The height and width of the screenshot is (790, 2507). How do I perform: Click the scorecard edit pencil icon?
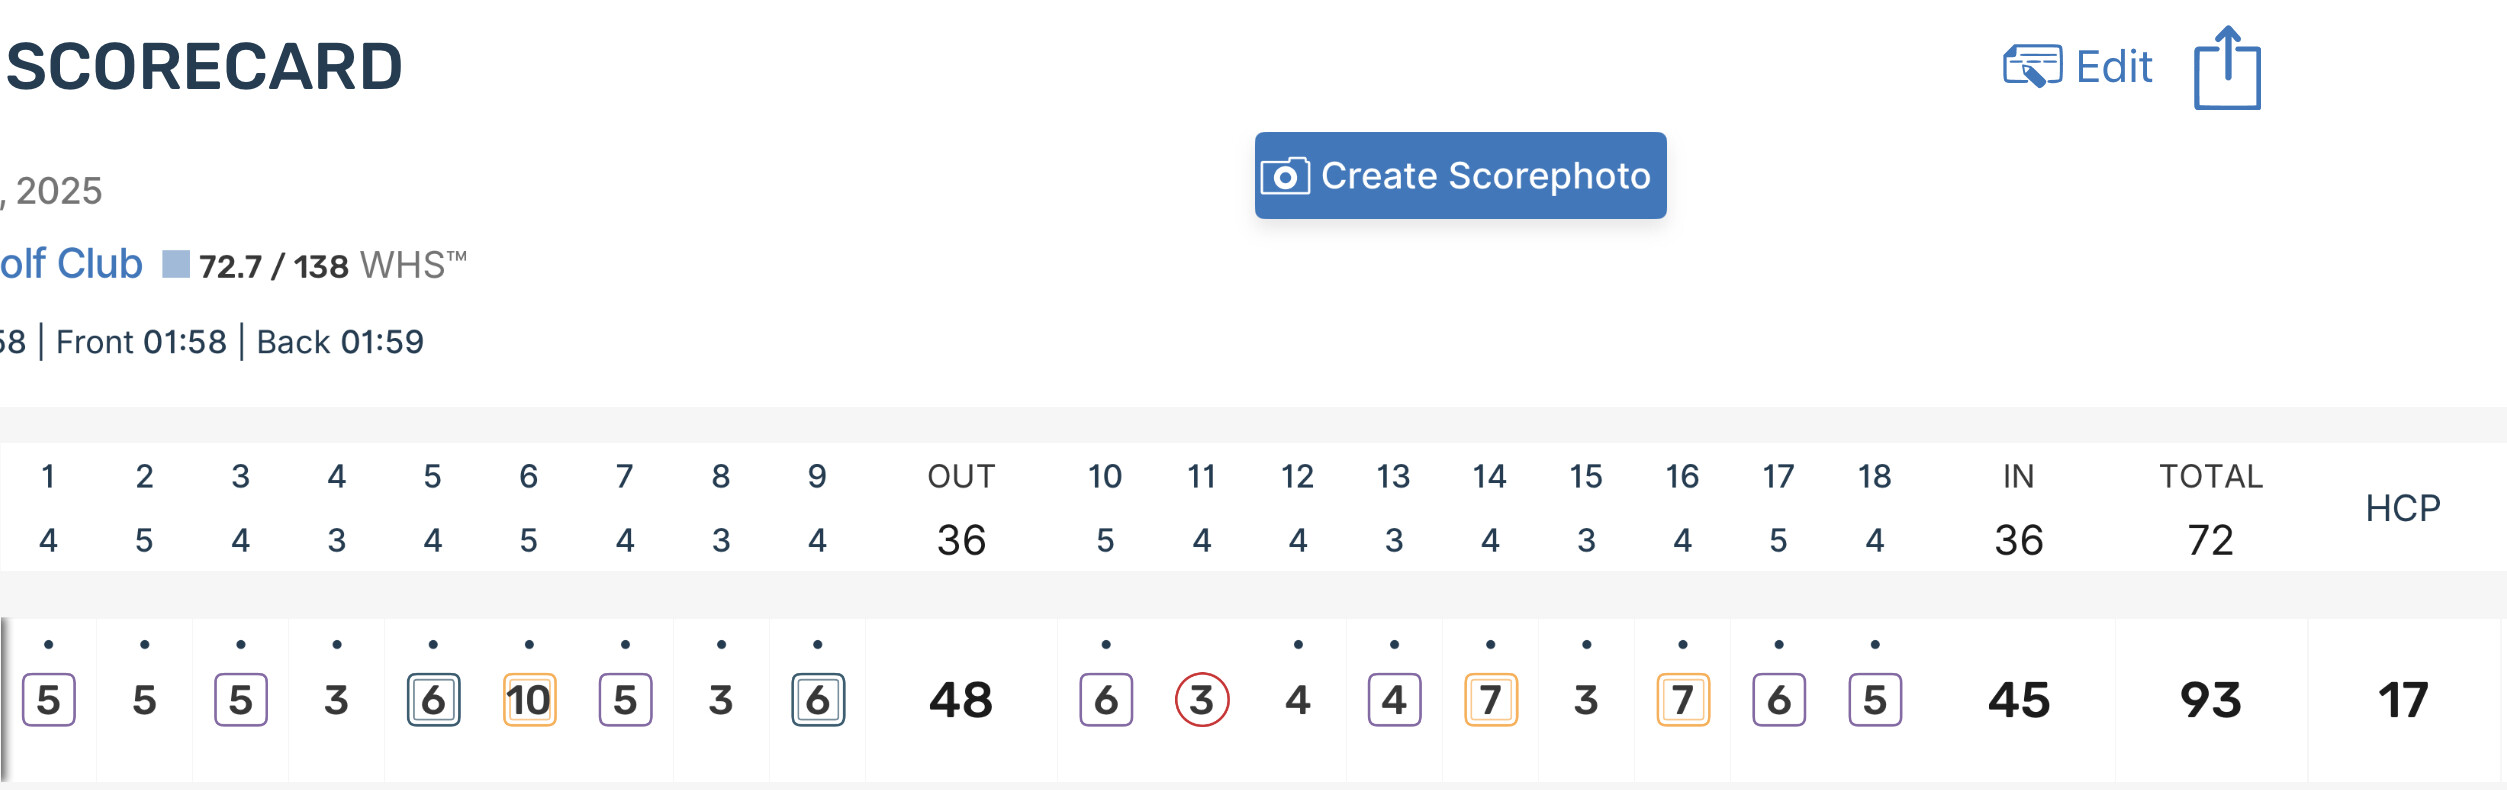(2031, 67)
